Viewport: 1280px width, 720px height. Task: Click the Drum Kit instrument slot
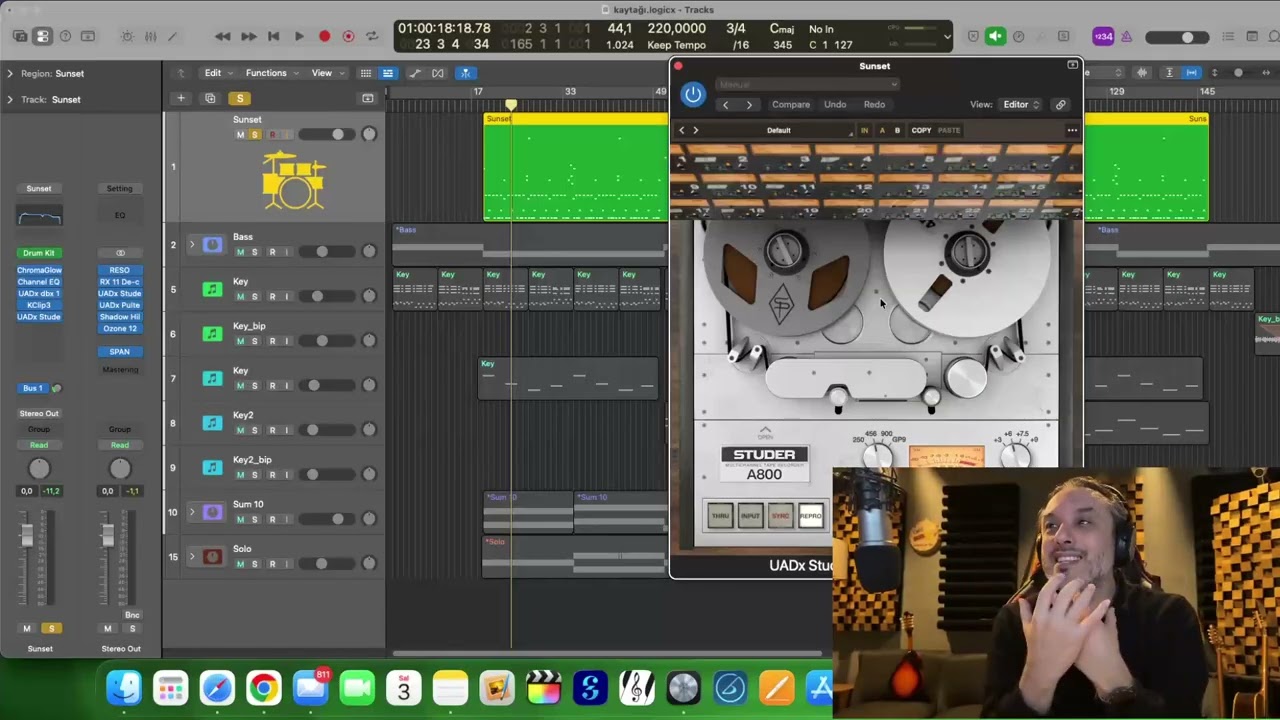[39, 253]
